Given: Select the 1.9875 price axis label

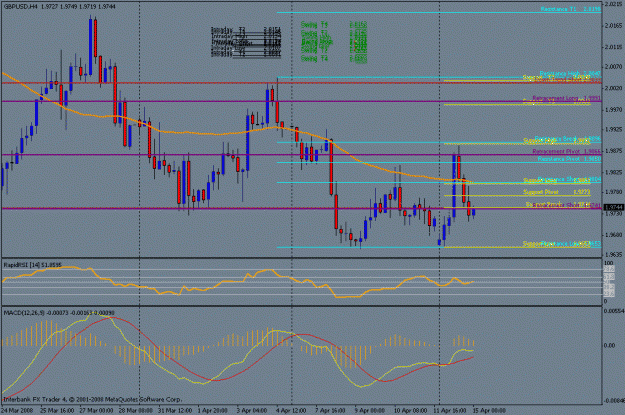Looking at the screenshot, I should click(614, 151).
